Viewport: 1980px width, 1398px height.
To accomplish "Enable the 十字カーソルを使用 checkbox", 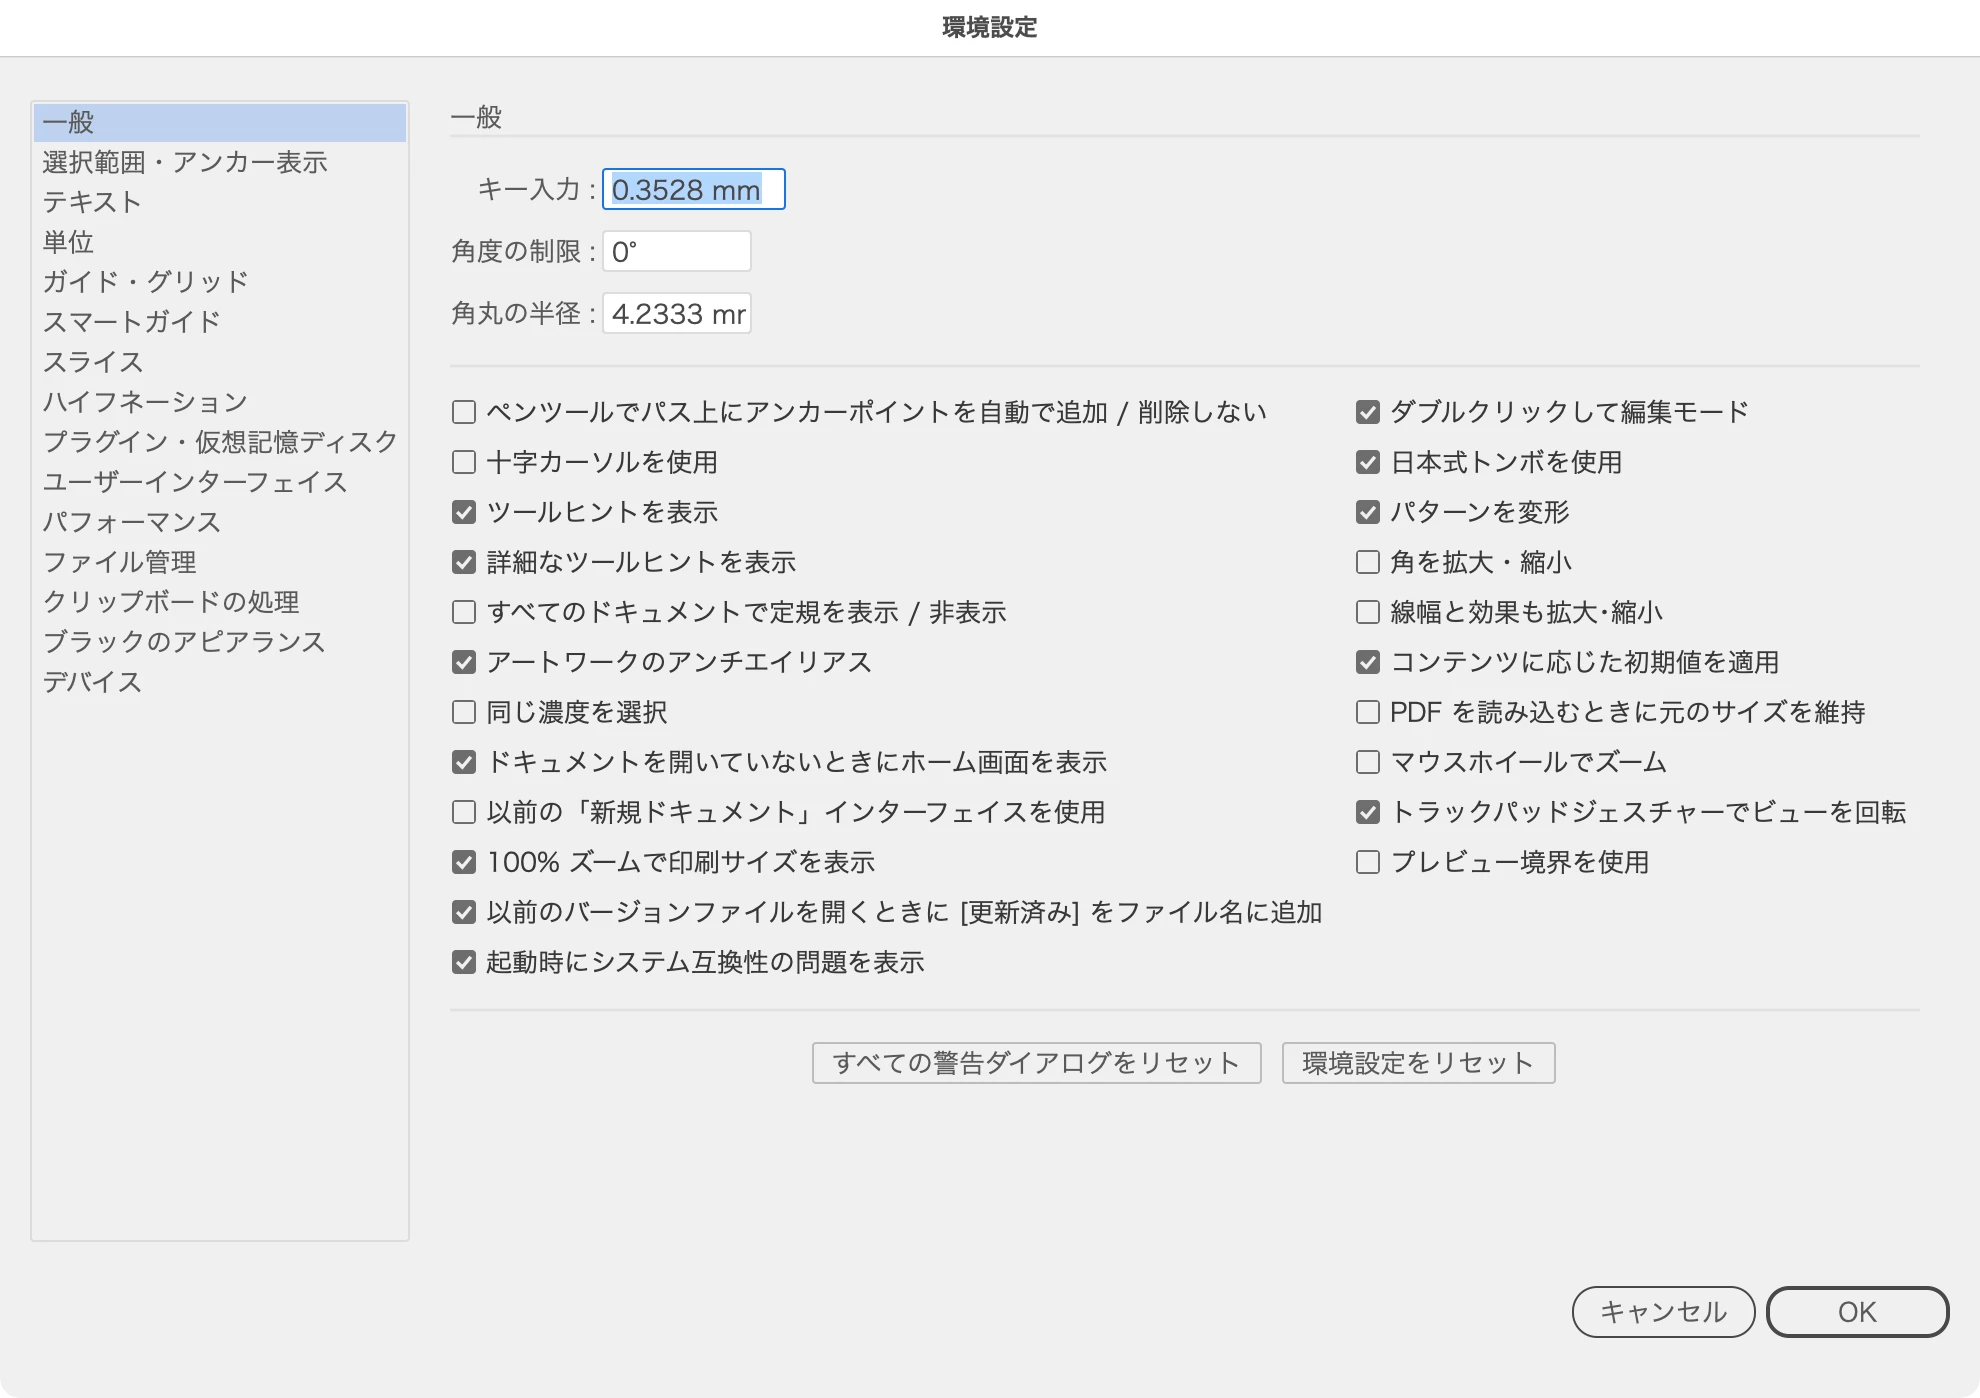I will (x=464, y=462).
